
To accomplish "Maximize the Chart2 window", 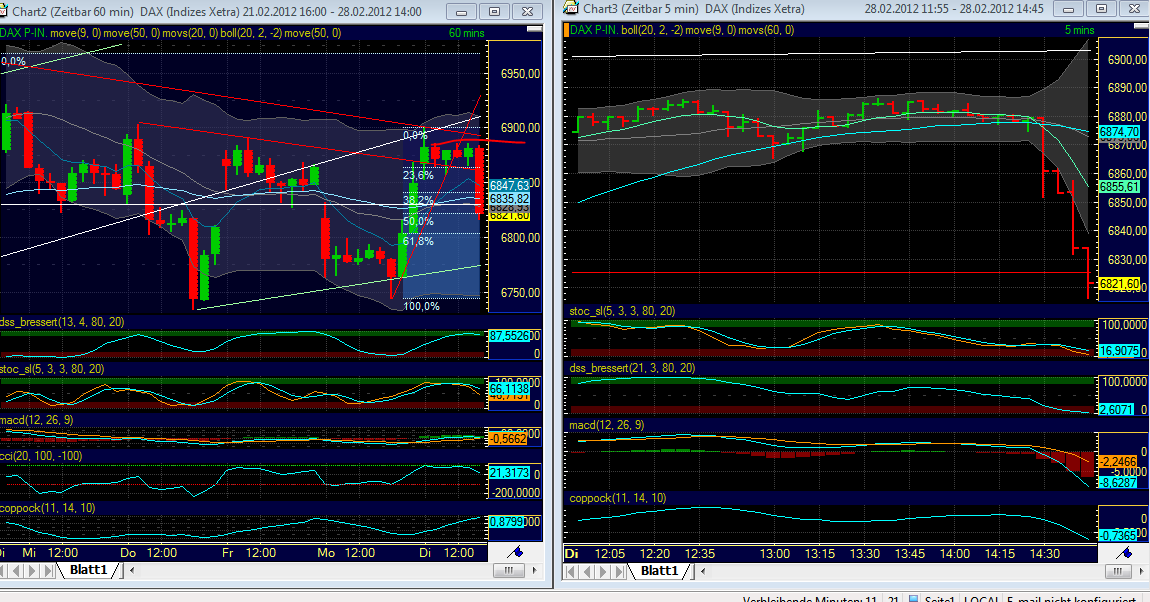I will click(x=494, y=11).
